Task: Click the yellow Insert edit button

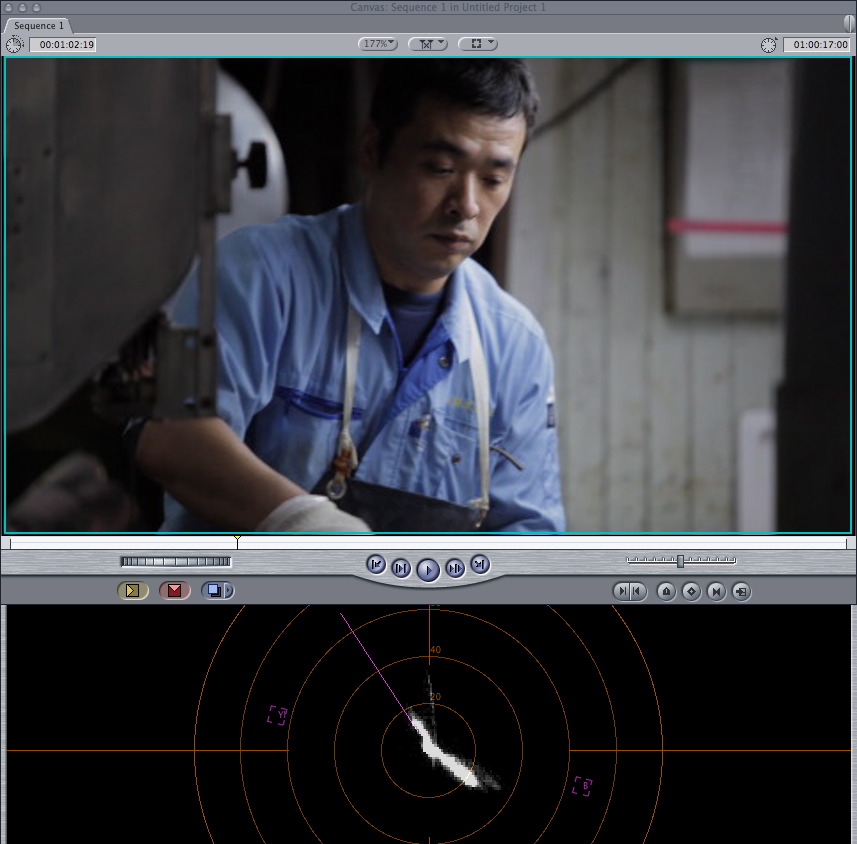Action: (133, 590)
